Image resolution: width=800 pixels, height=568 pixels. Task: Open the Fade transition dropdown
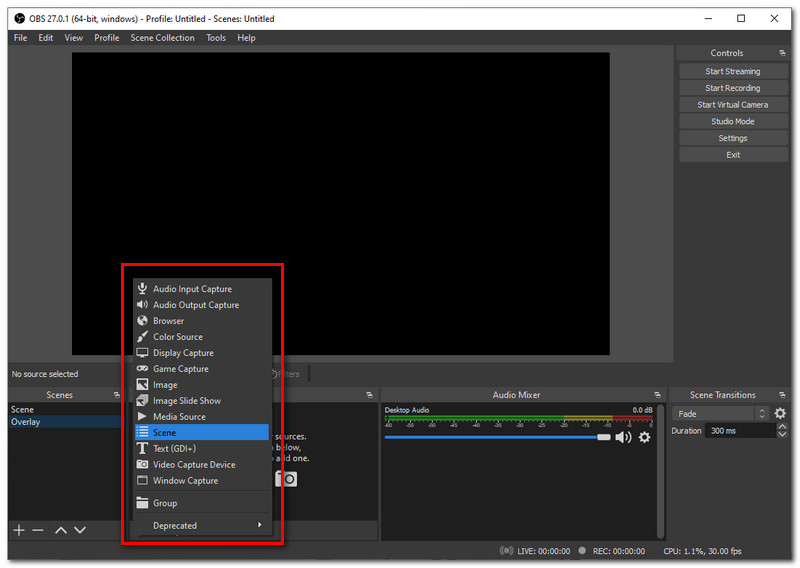[x=722, y=414]
